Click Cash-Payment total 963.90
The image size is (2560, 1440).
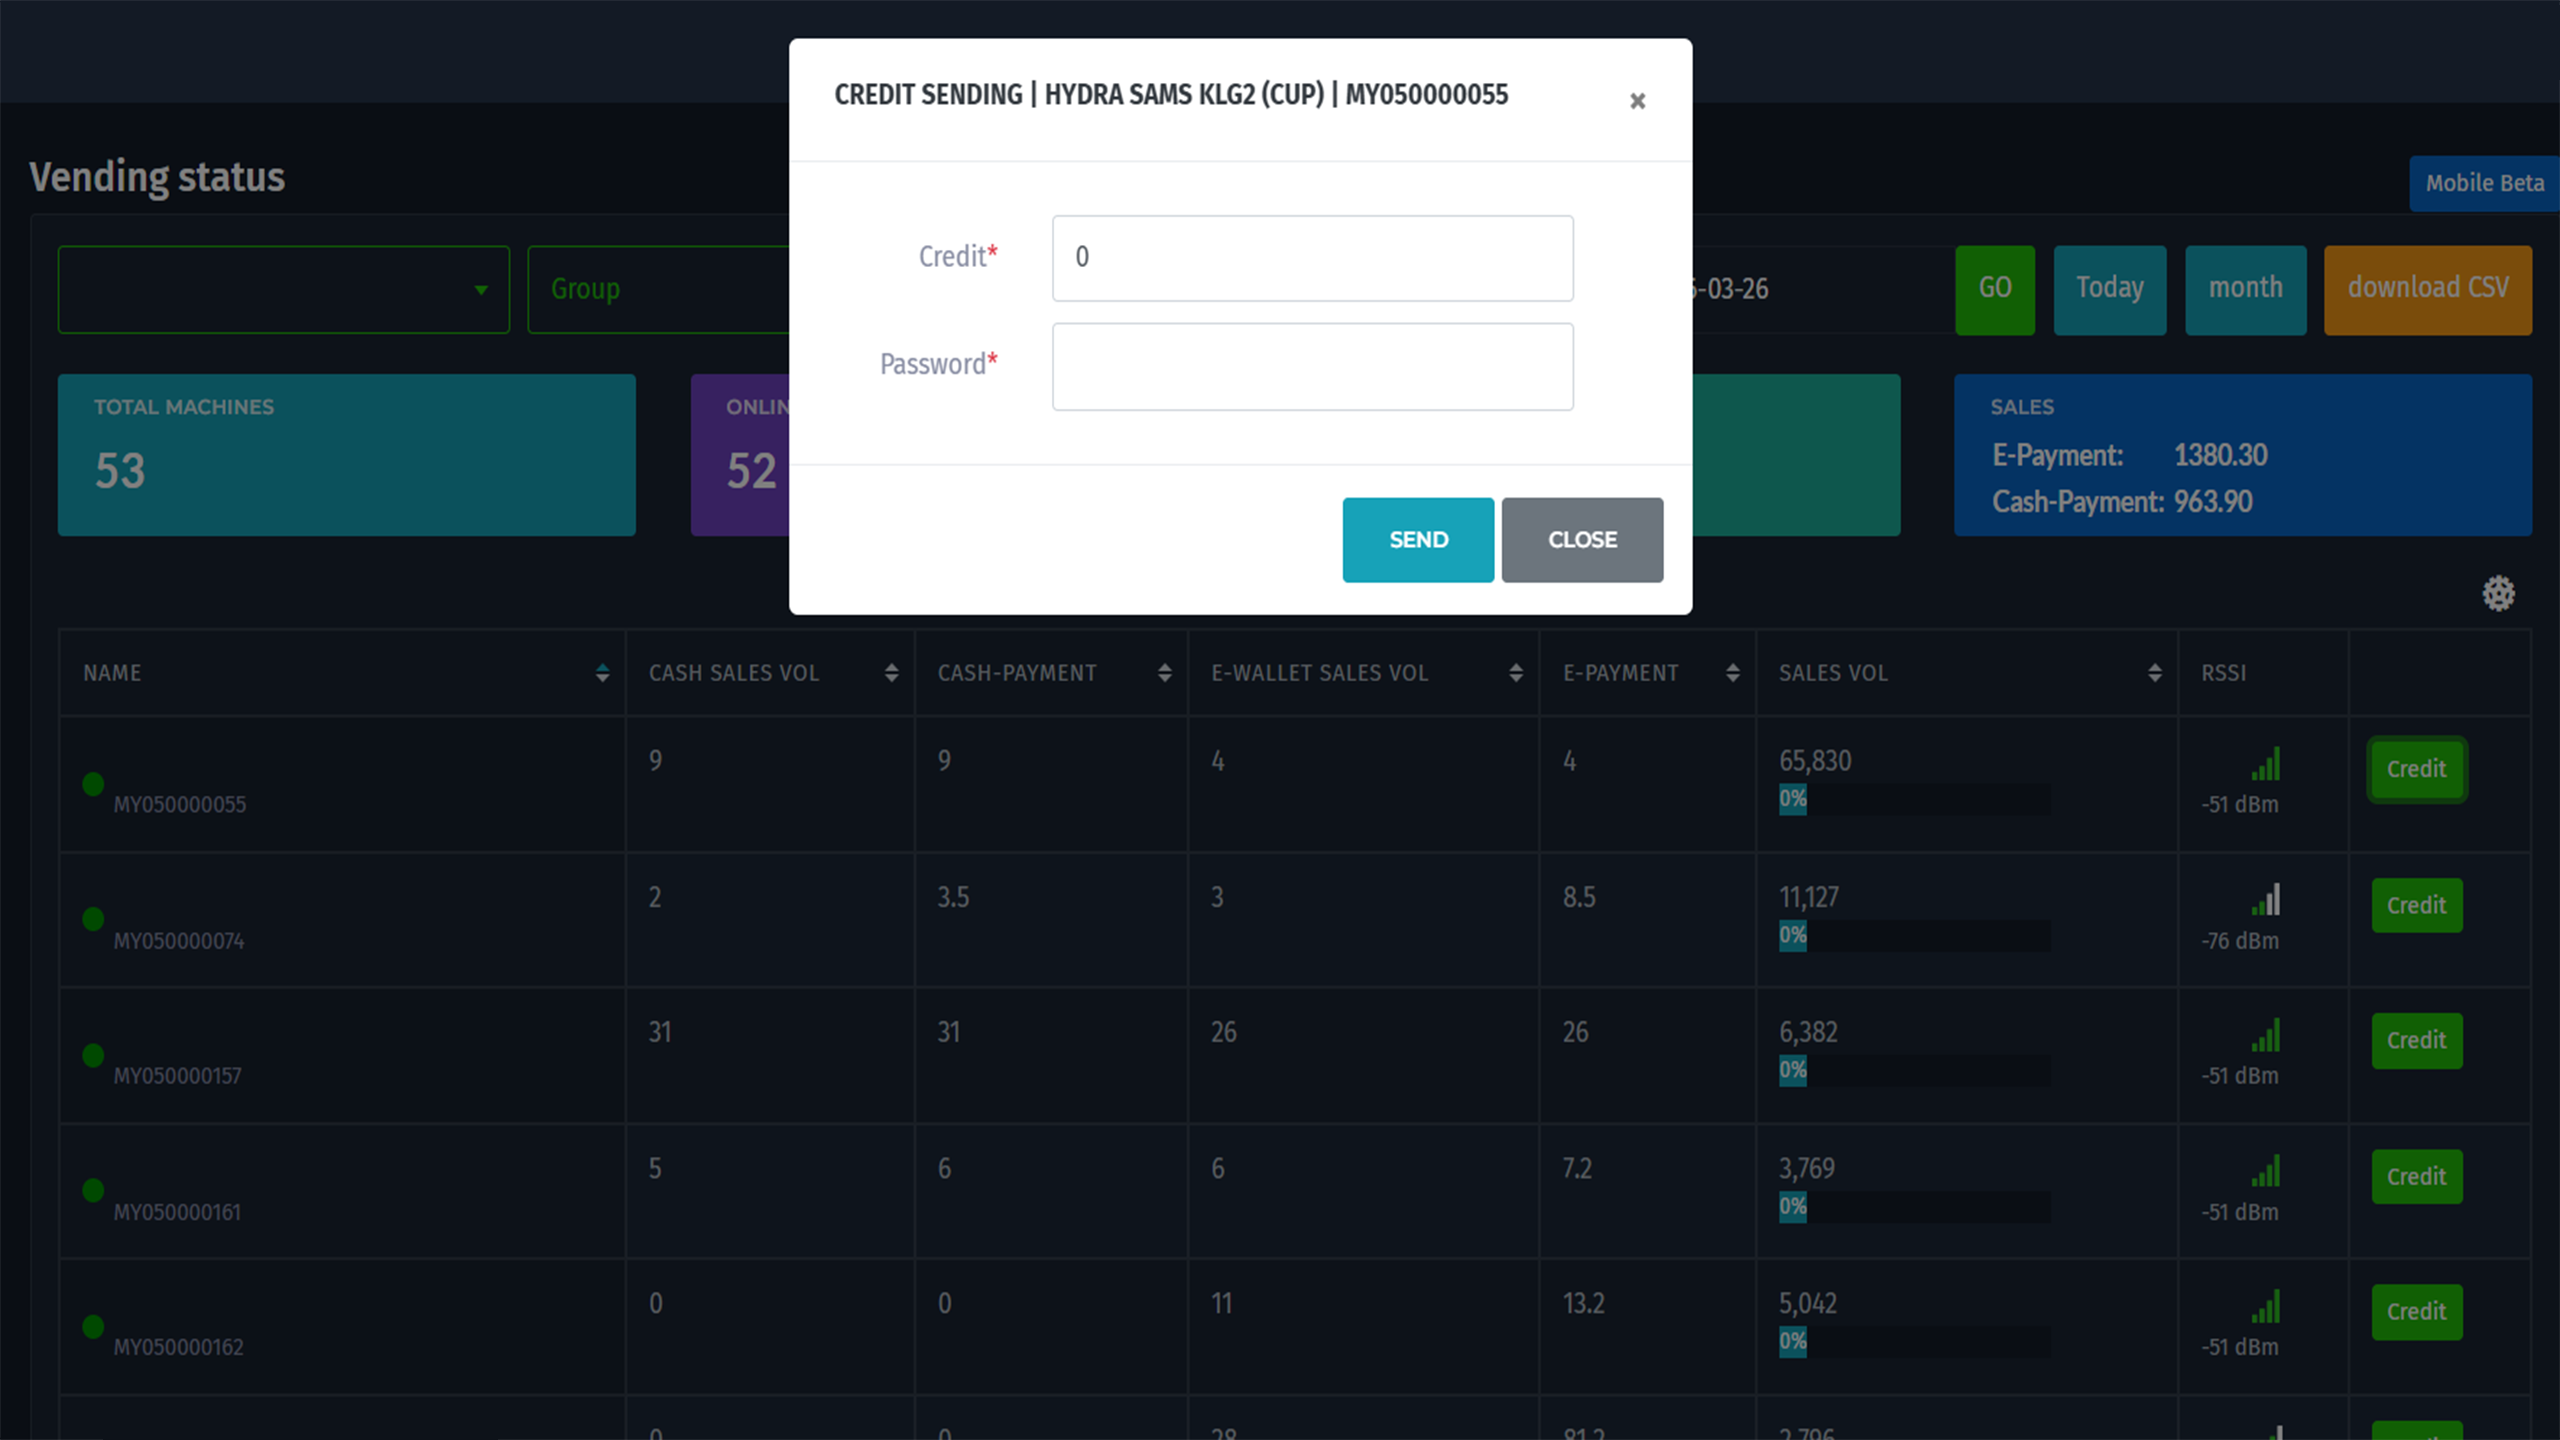2213,502
